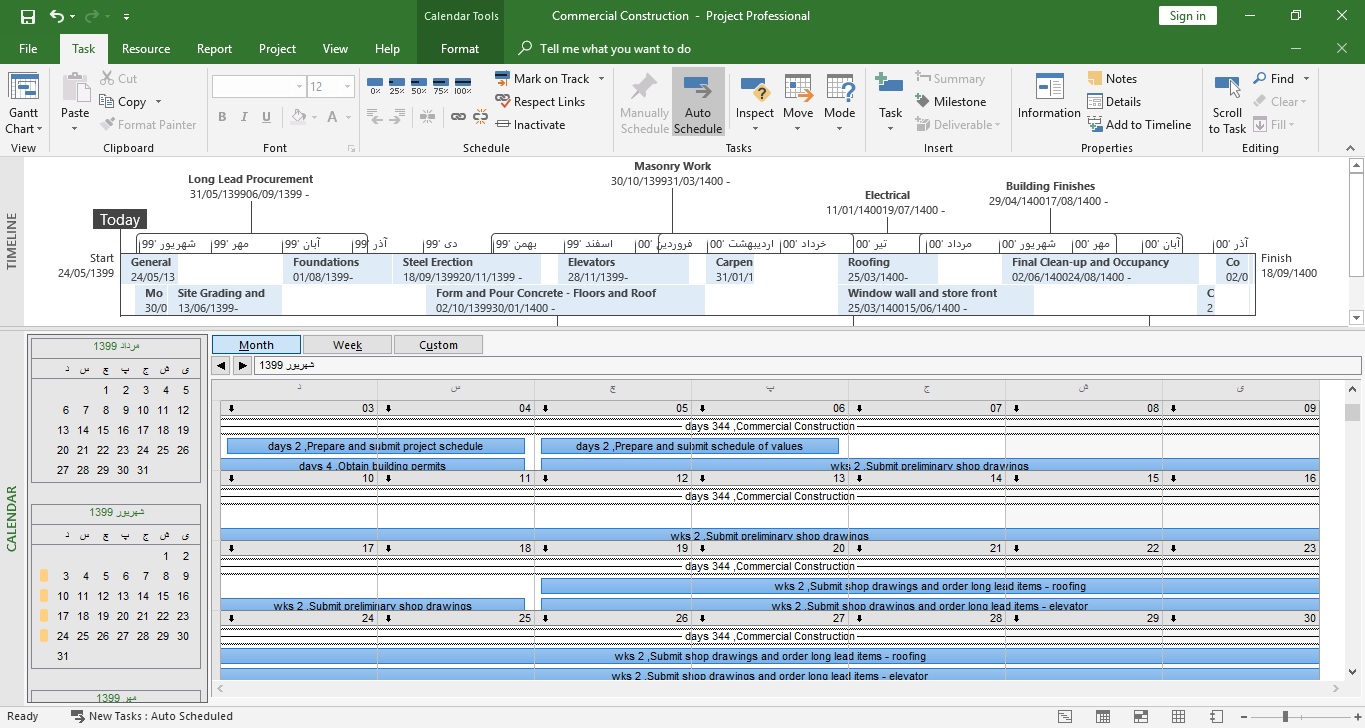
Task: Click the Save icon in title bar
Action: (x=27, y=16)
